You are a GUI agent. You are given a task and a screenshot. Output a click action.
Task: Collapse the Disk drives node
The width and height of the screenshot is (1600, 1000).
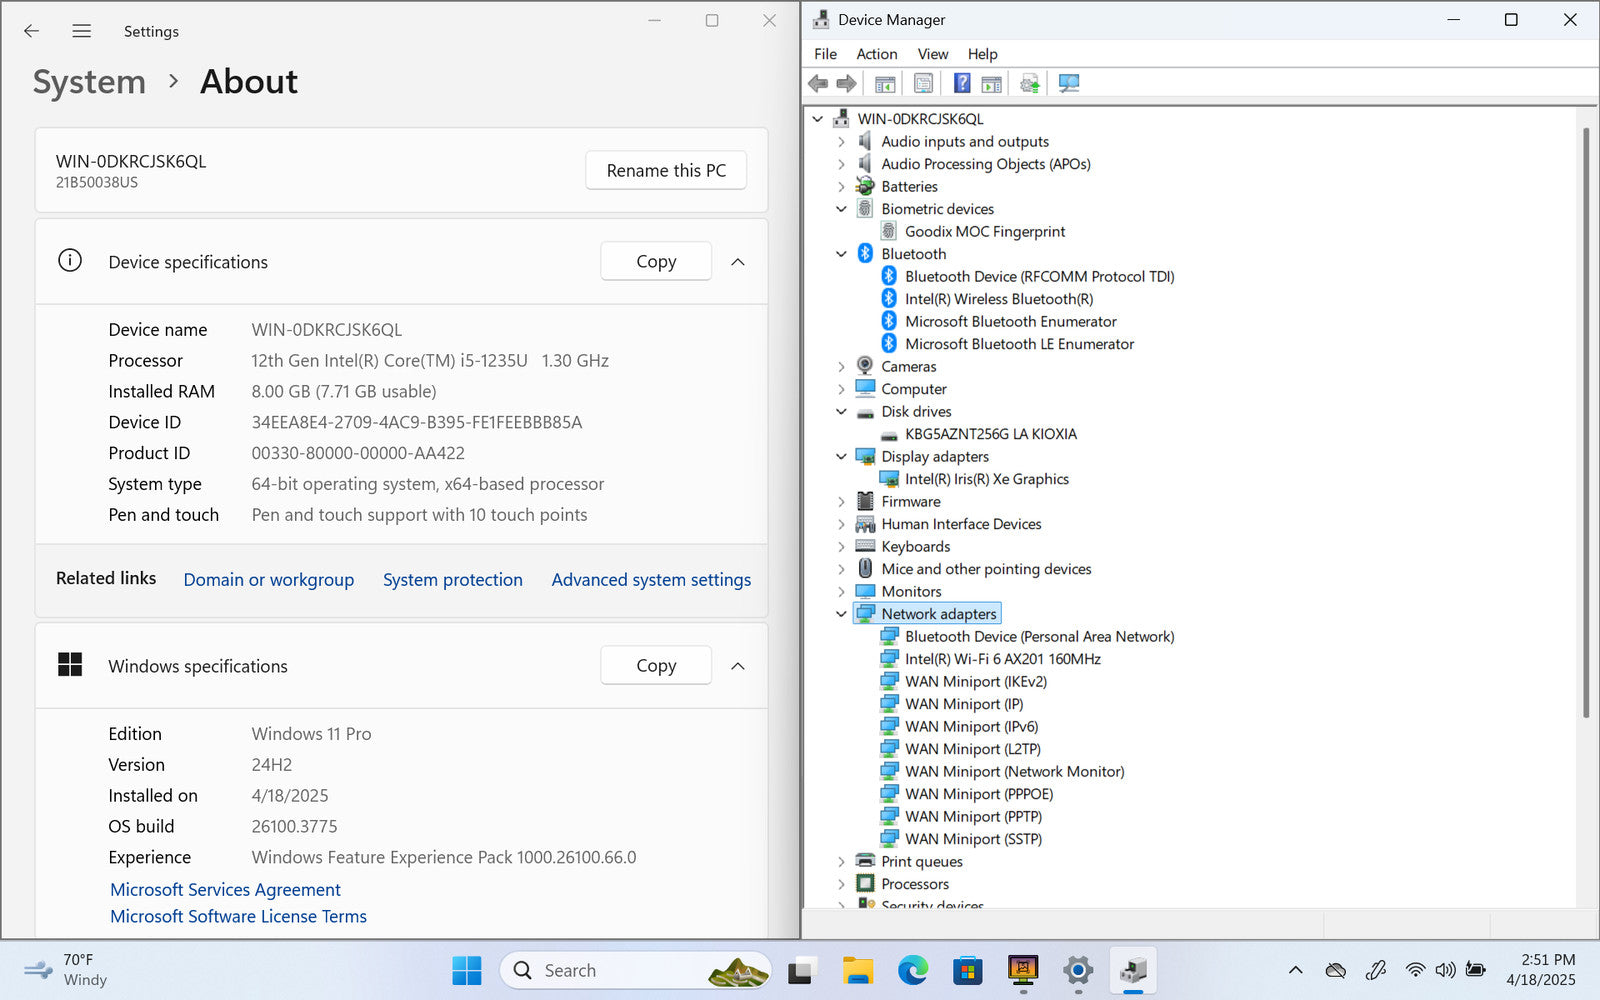pyautogui.click(x=841, y=412)
